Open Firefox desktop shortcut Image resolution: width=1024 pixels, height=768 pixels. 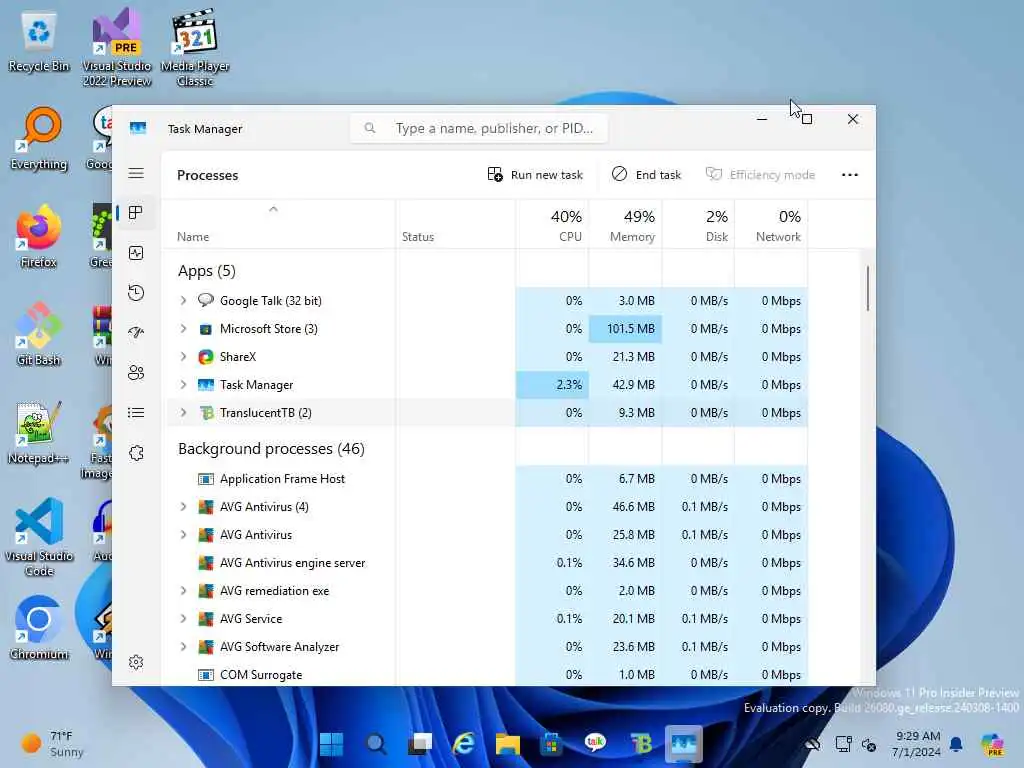(39, 236)
